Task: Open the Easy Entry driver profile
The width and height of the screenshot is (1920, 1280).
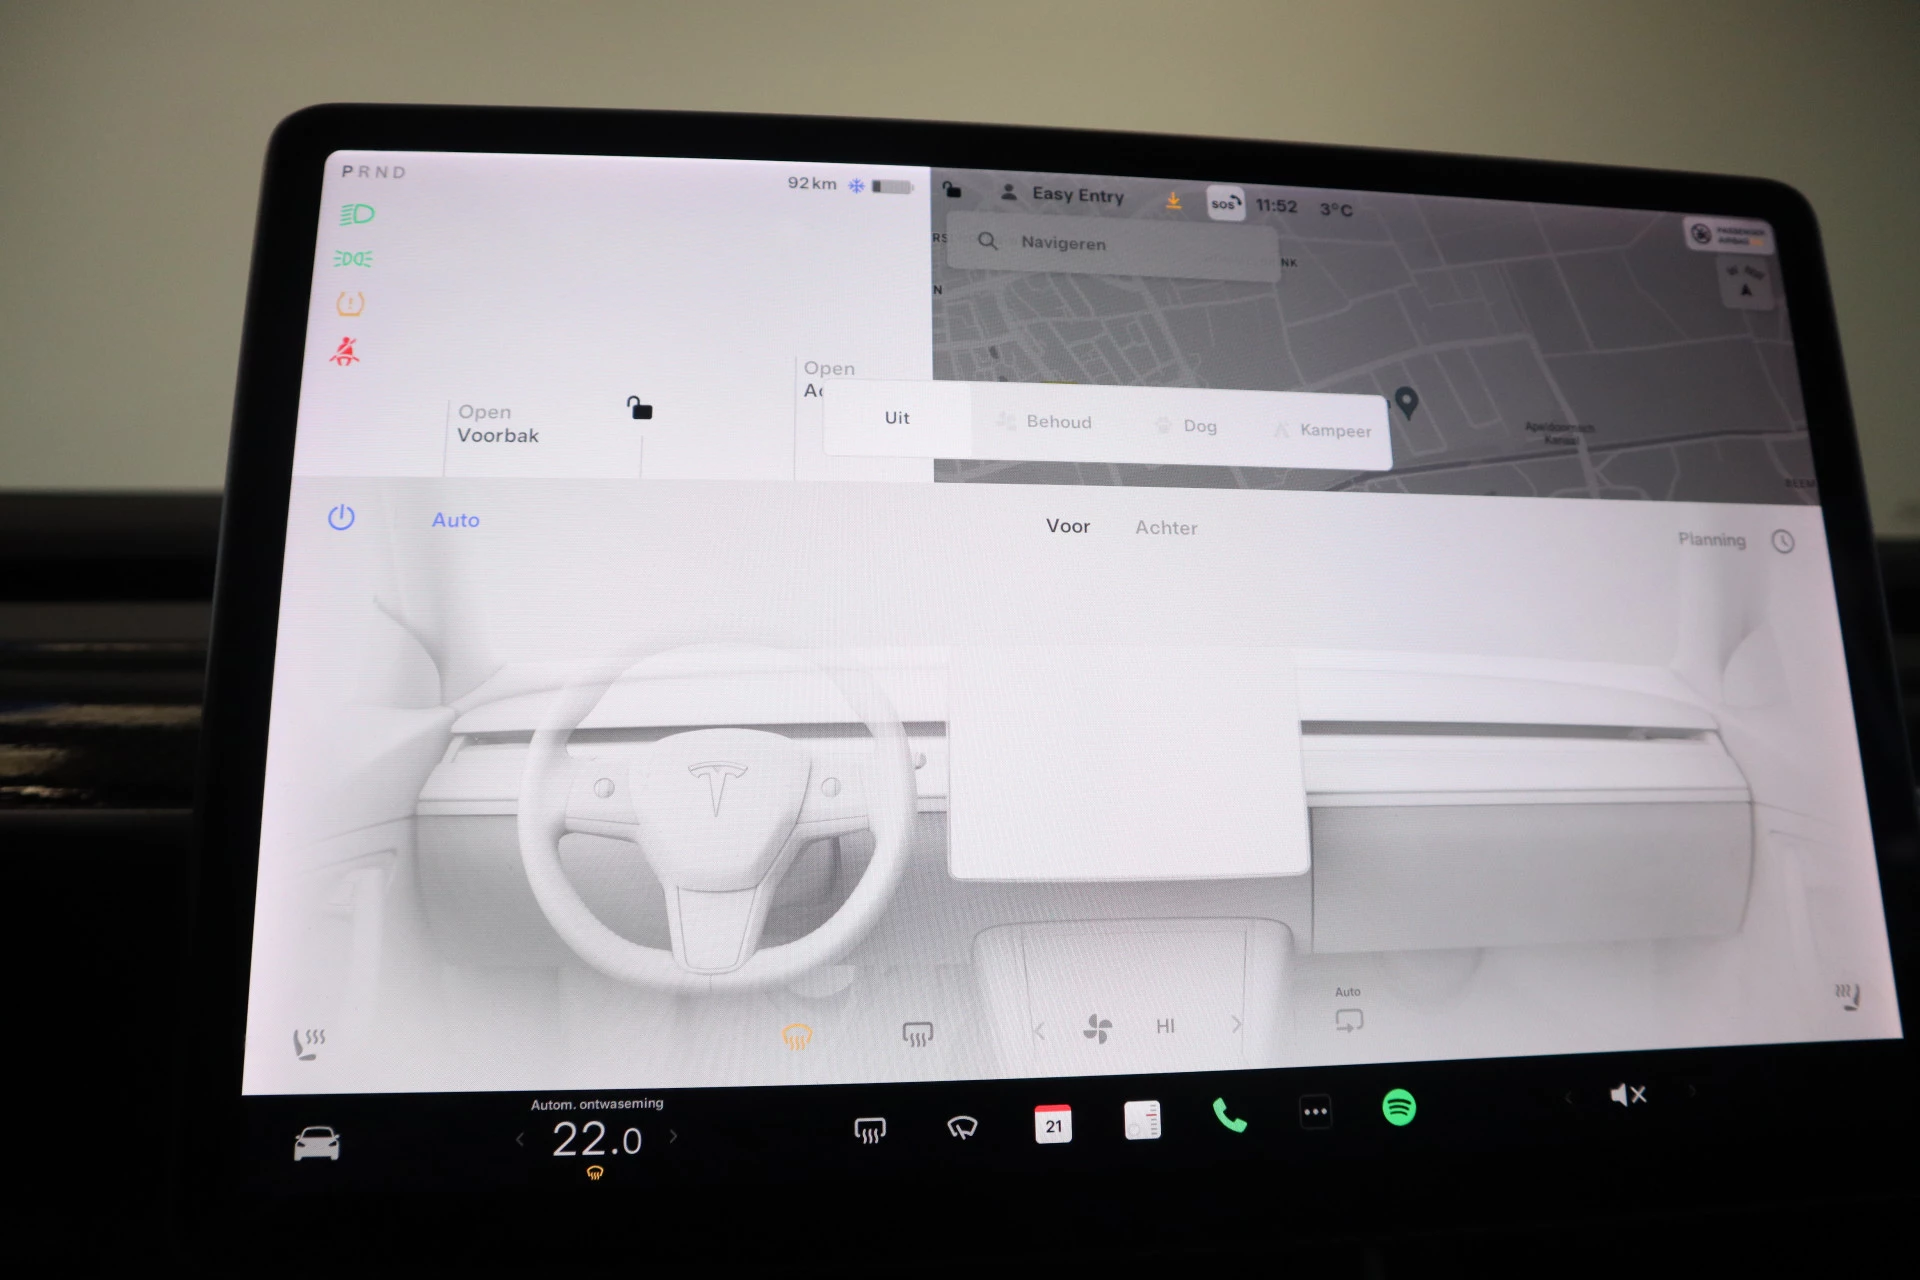Action: click(1062, 194)
